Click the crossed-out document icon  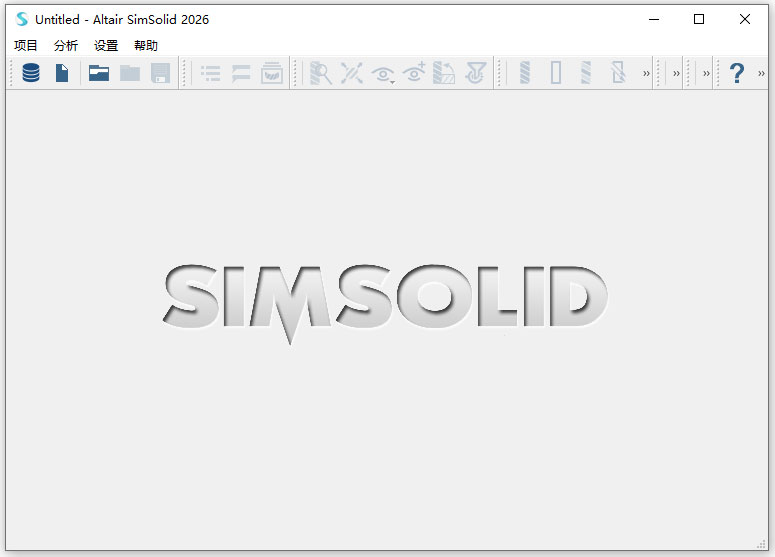[x=617, y=73]
